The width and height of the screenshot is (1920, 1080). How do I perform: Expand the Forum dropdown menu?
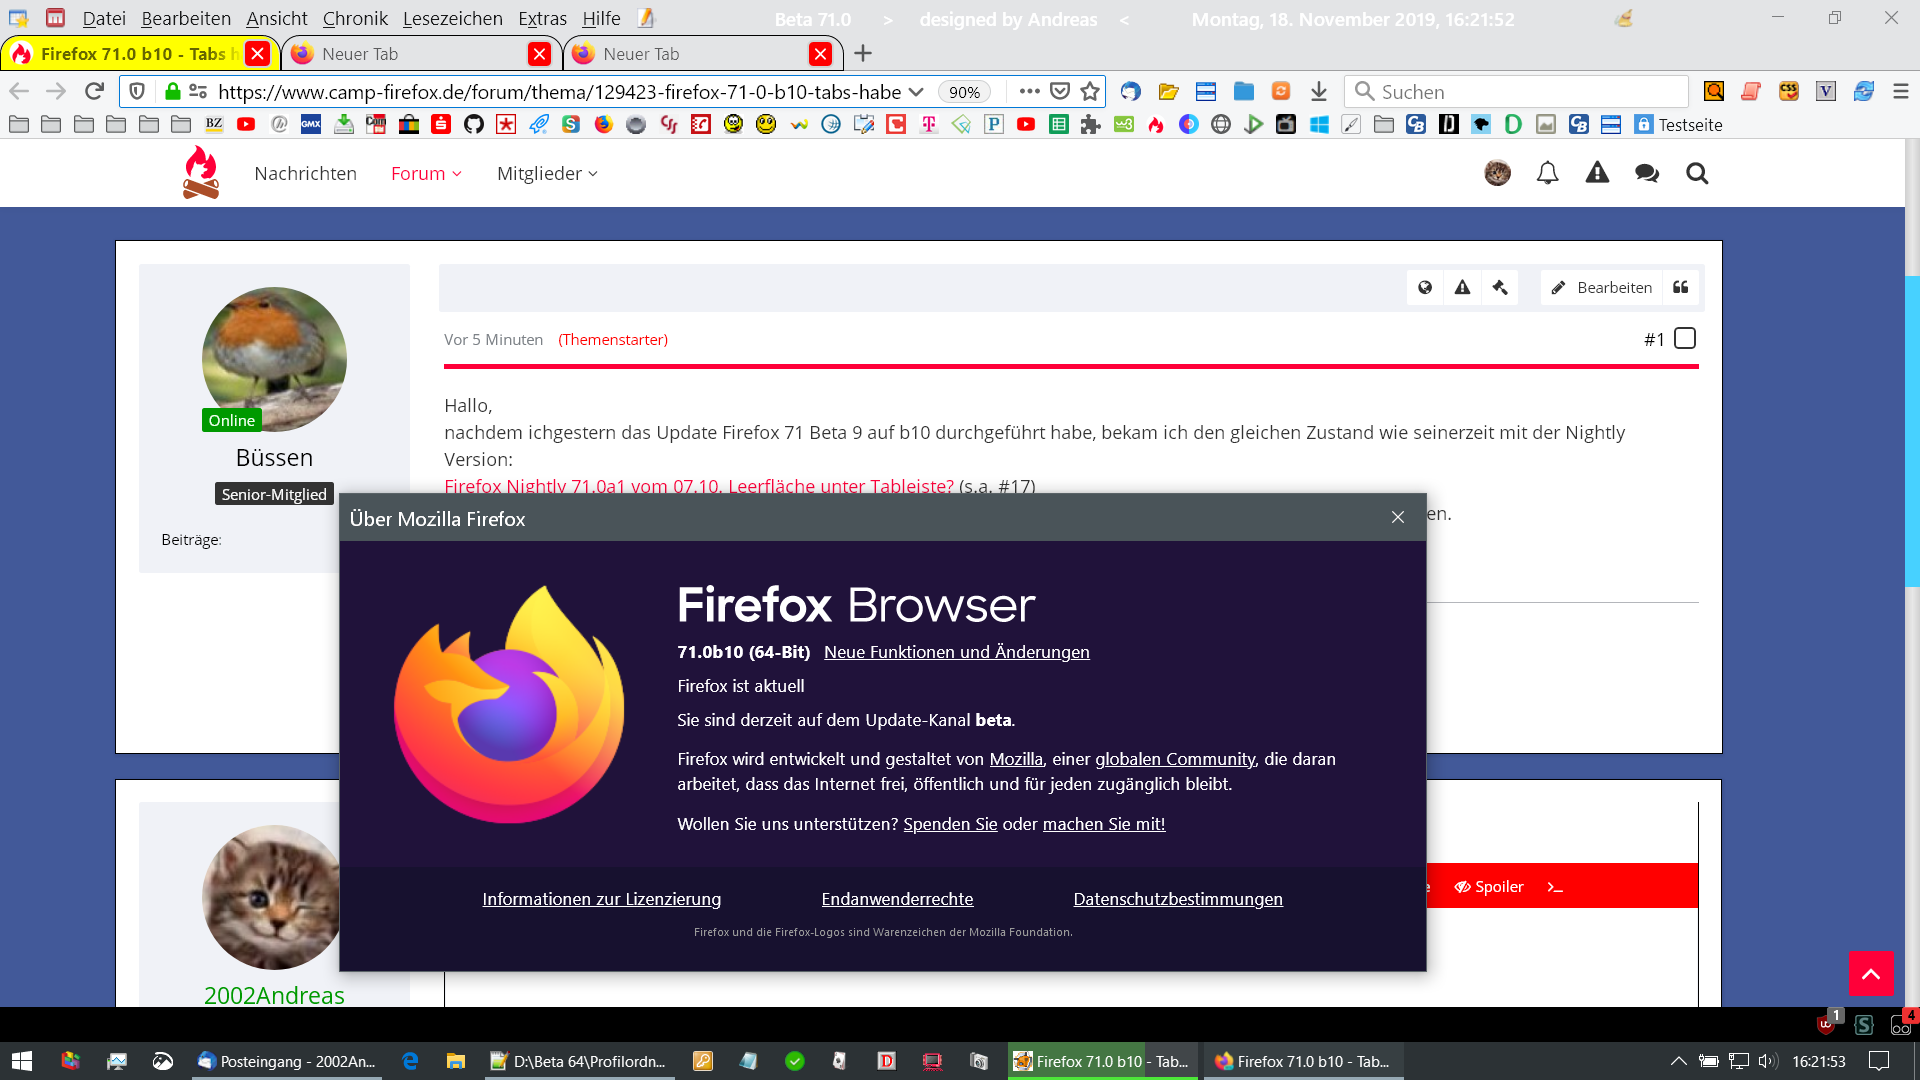click(x=426, y=173)
